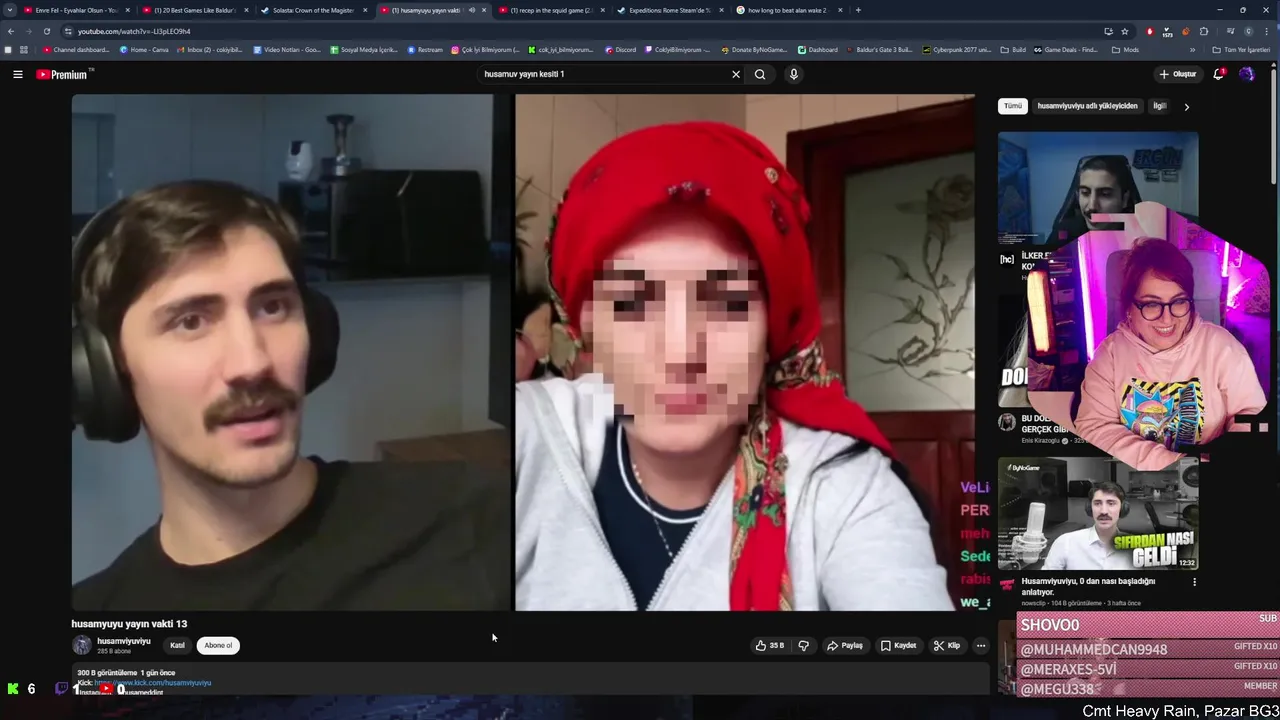Show more filter chips with right arrow

coord(1187,106)
